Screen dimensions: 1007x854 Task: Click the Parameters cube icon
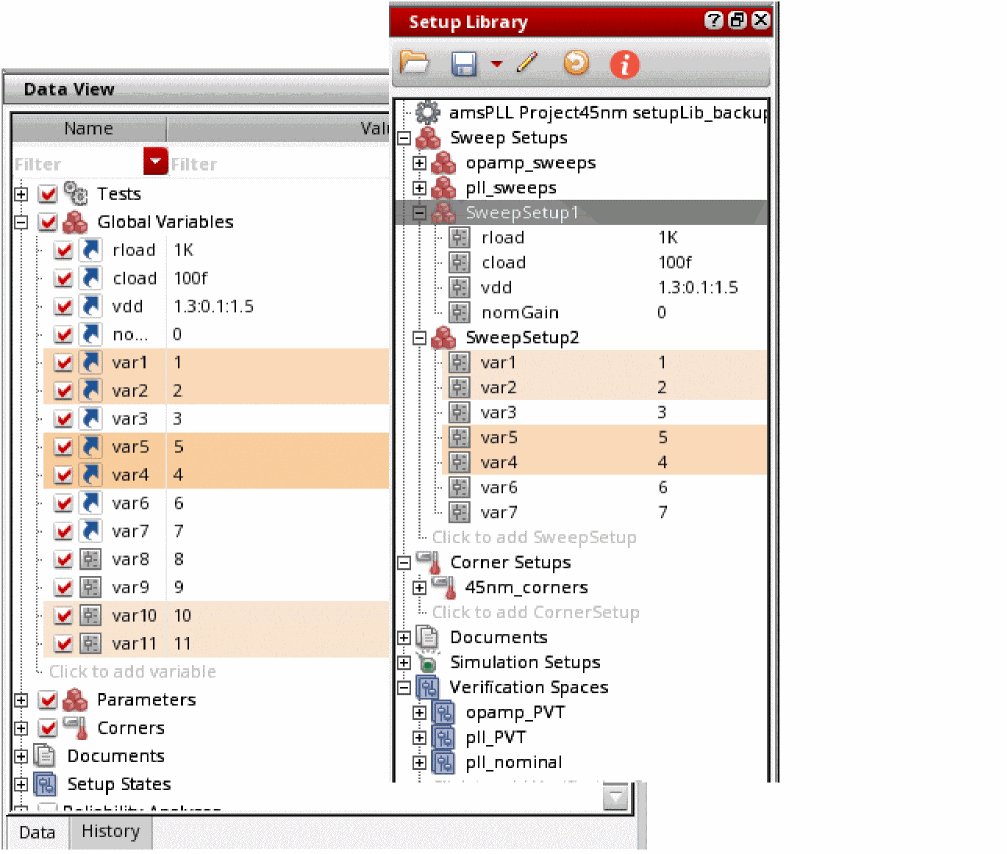(x=75, y=699)
